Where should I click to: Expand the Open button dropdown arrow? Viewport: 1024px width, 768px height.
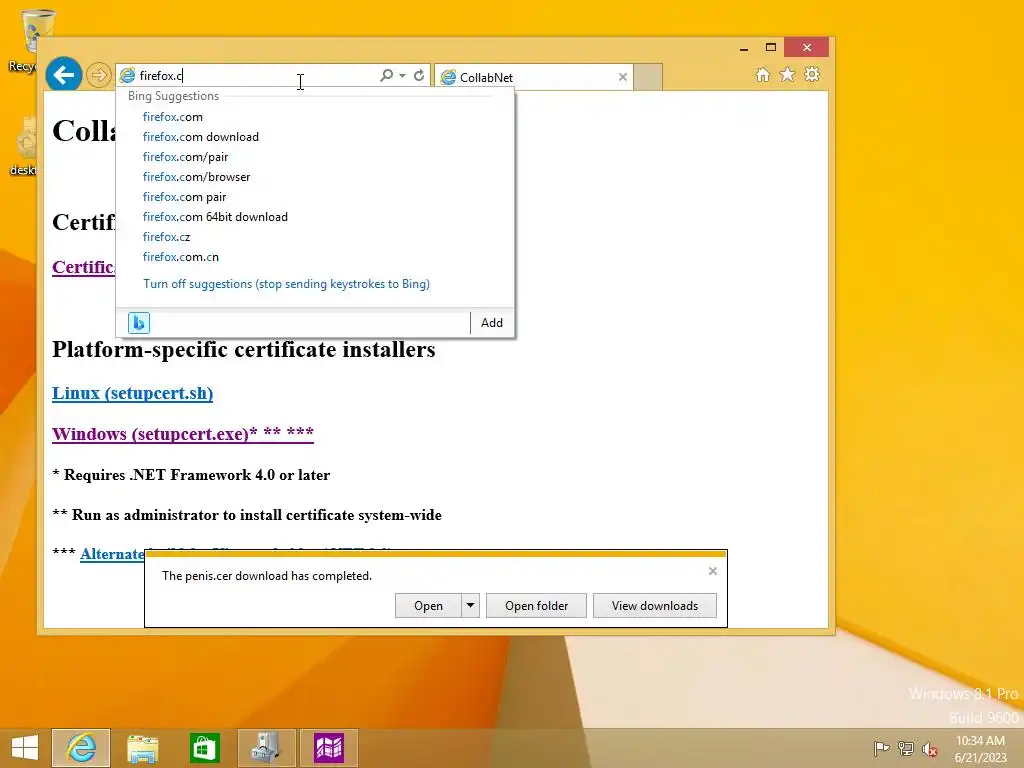click(470, 606)
